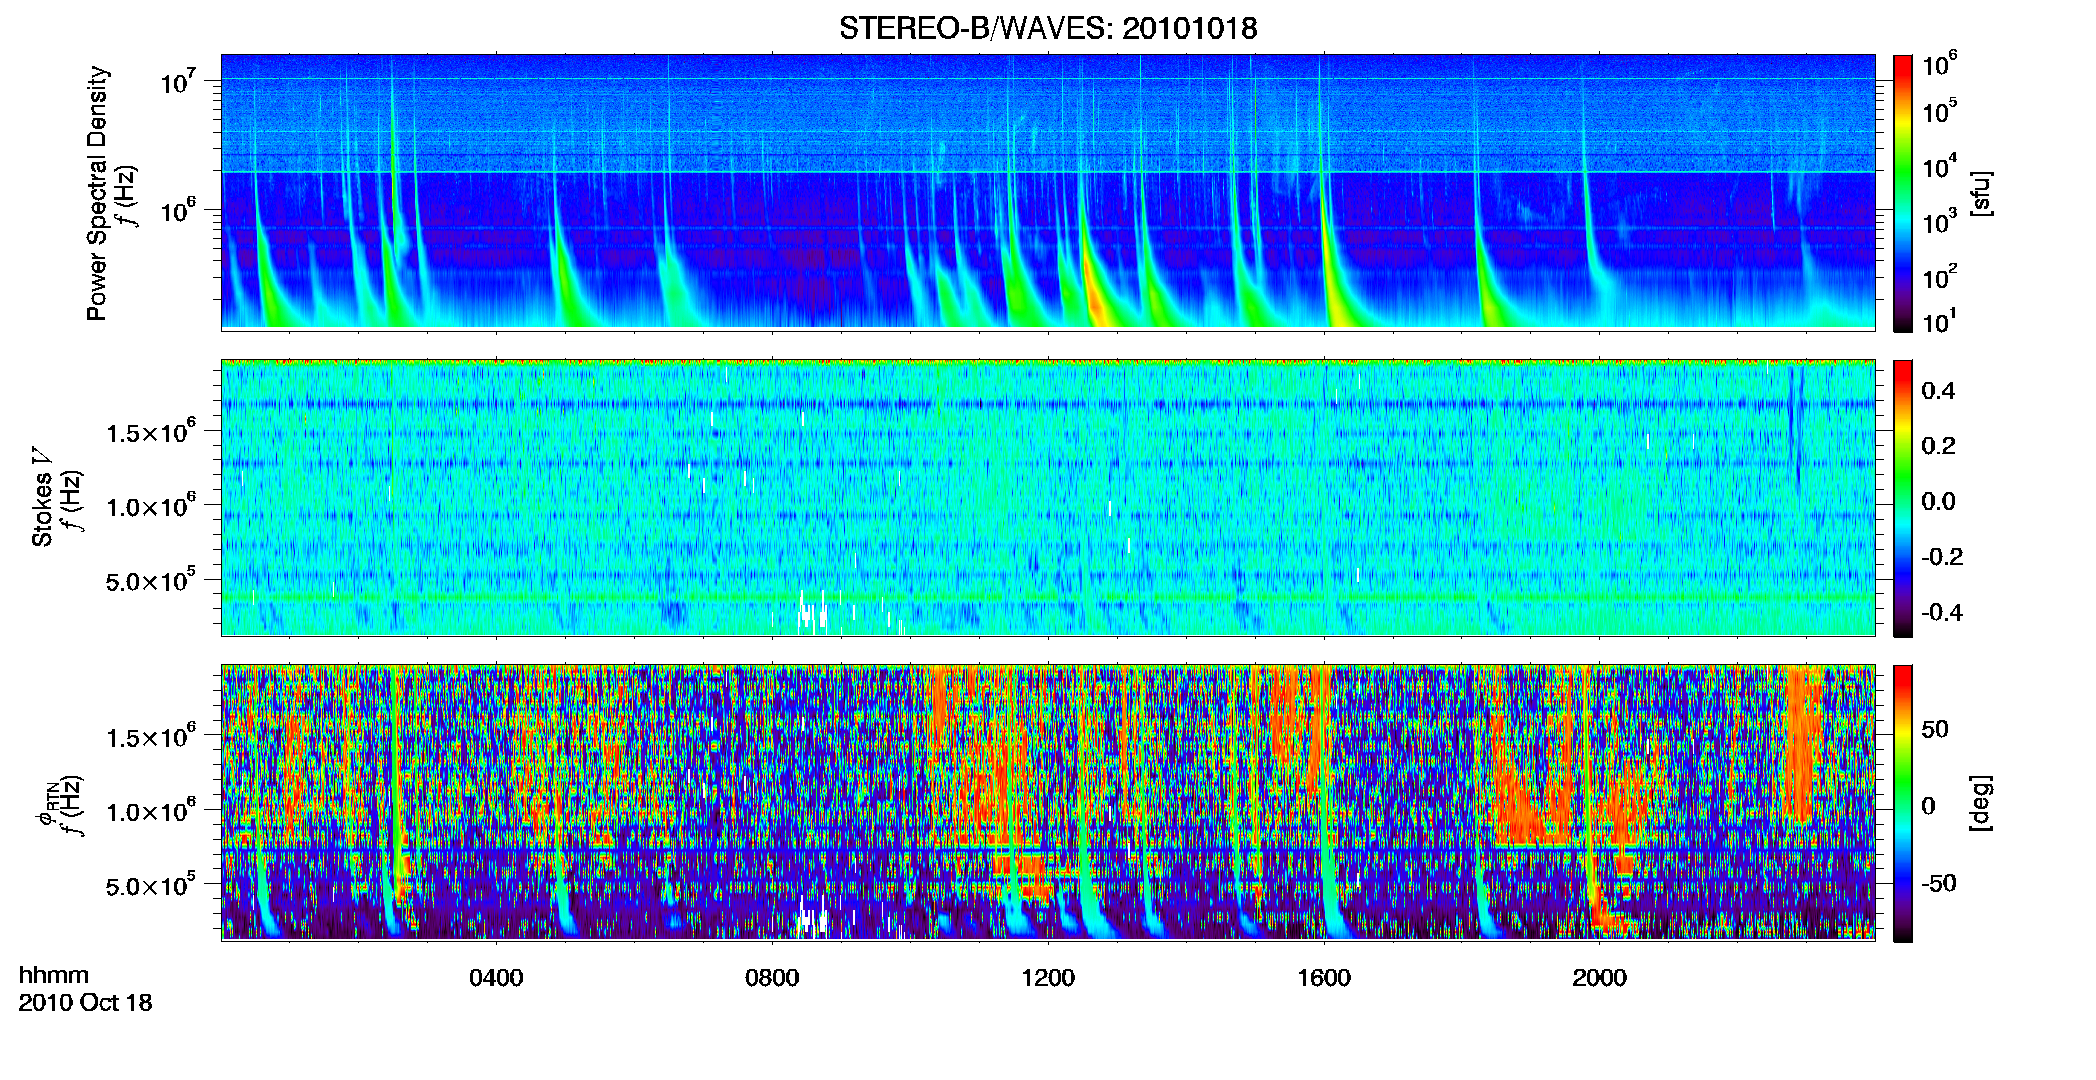Click the [deg] colorbar unit label
Viewport: 2096px width, 1080px height.
coord(1980,803)
